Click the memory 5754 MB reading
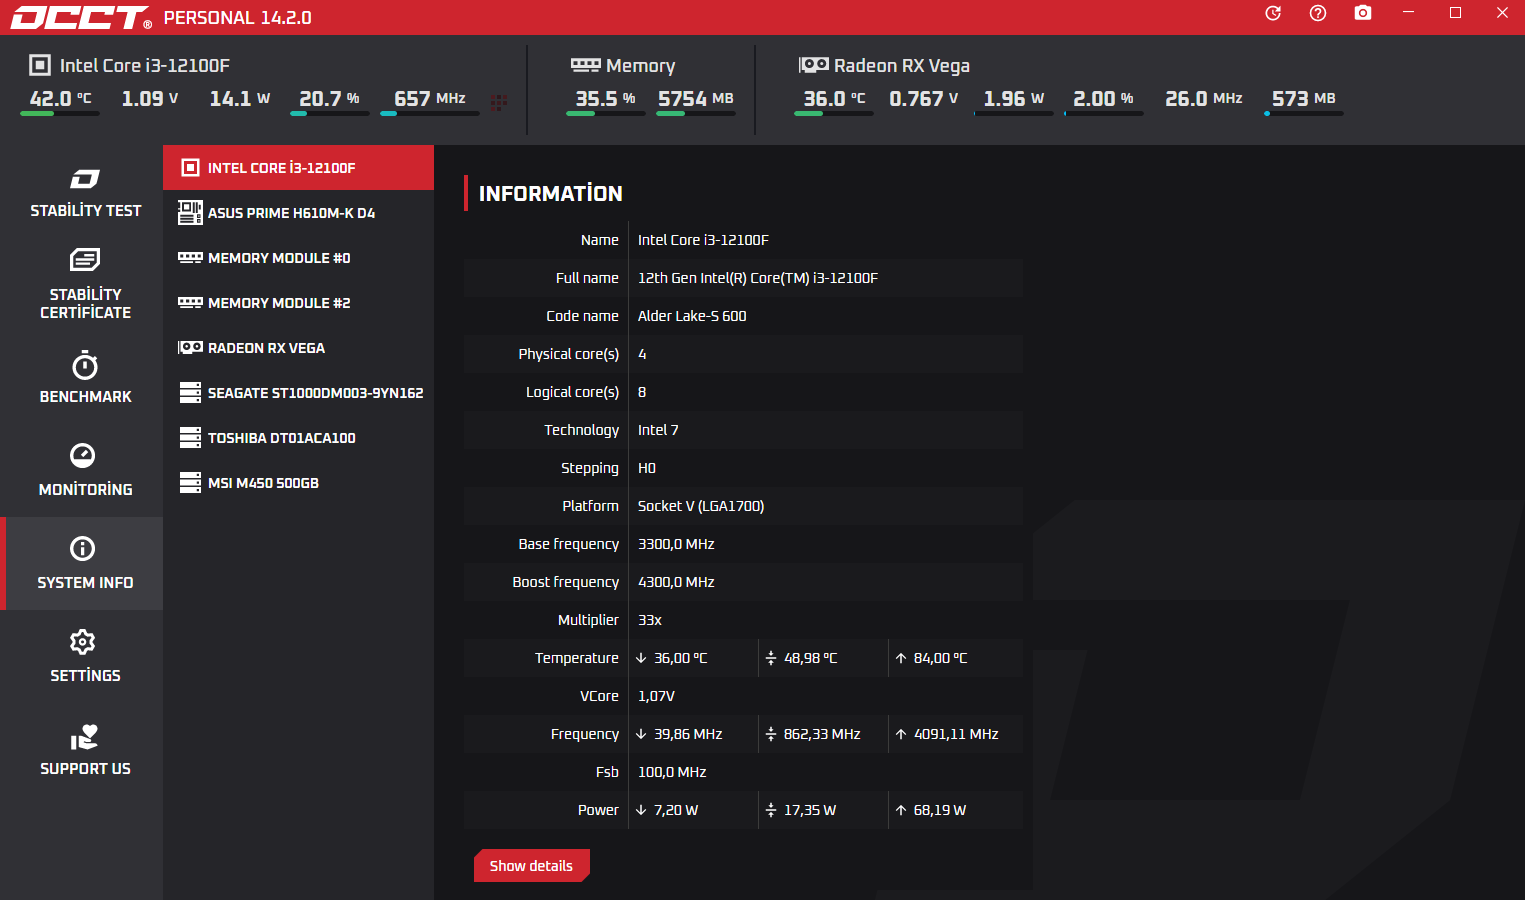This screenshot has width=1525, height=900. coord(696,98)
